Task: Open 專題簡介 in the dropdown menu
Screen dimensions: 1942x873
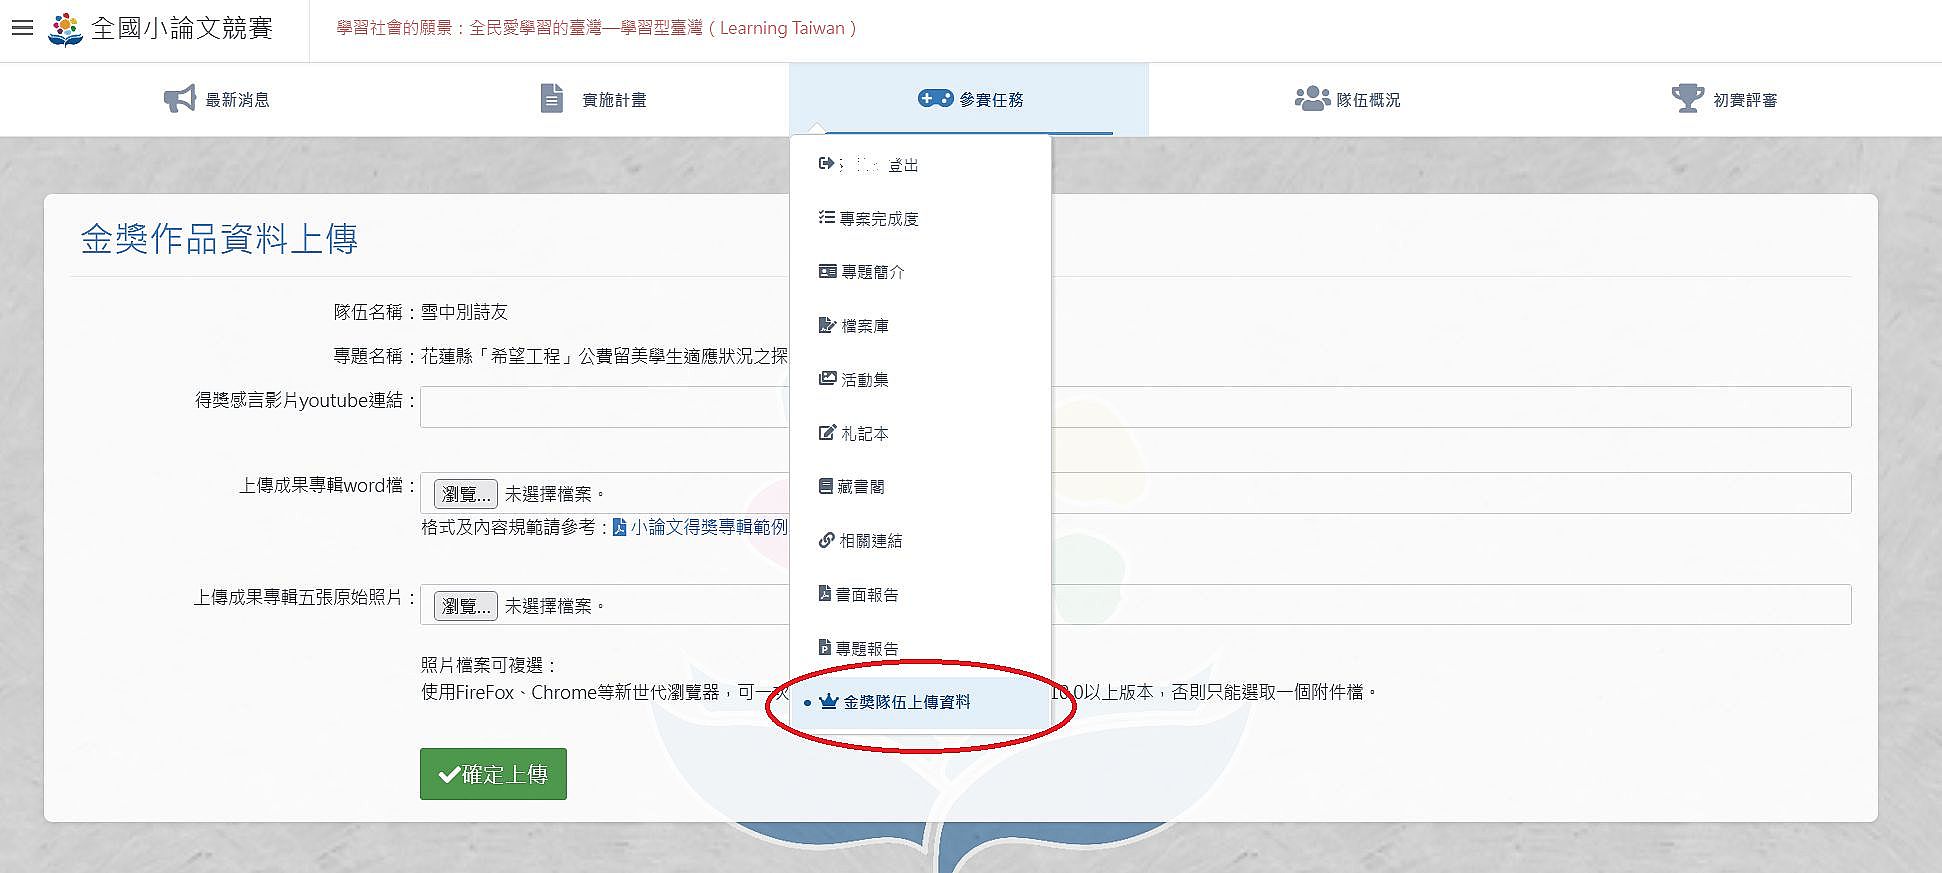Action: (x=861, y=272)
